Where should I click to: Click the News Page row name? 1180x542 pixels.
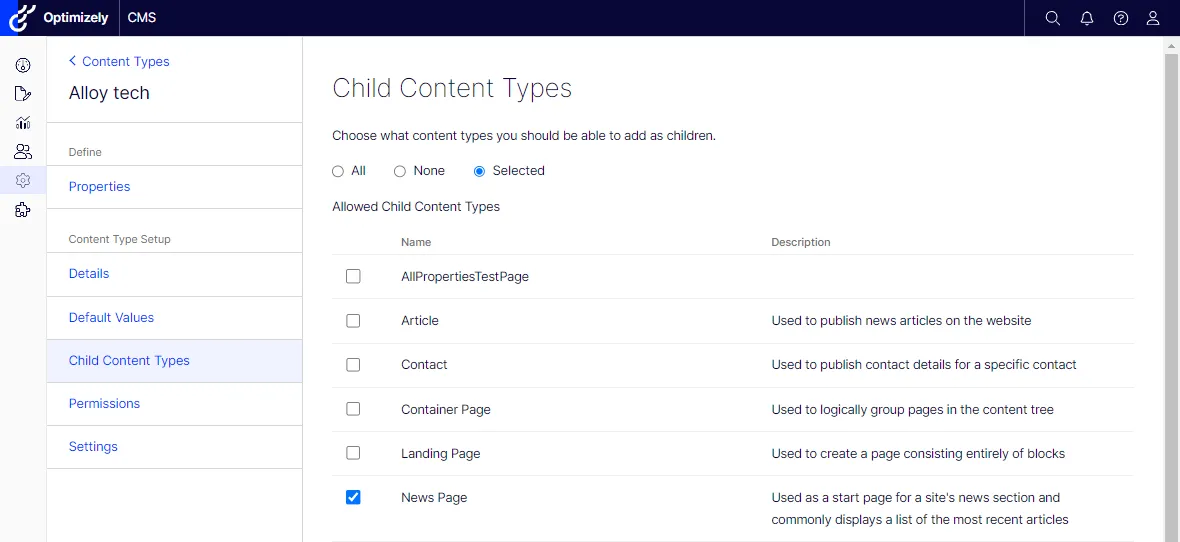434,498
